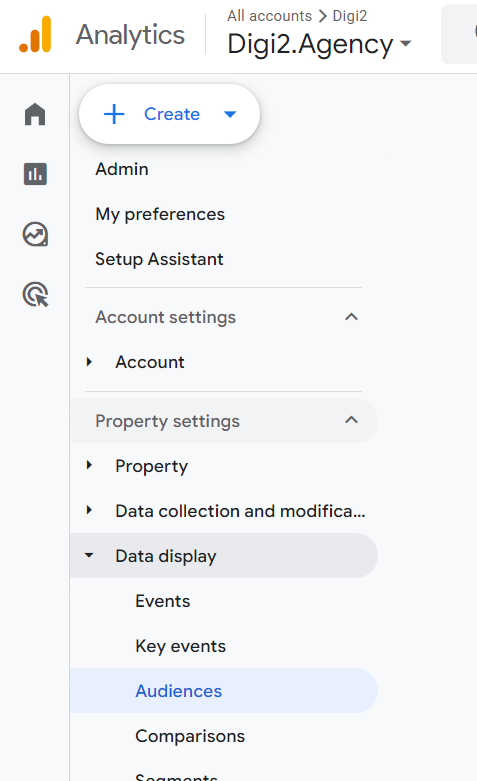Open the Explore trending chart icon
Viewport: 477px width, 781px height.
click(x=35, y=234)
